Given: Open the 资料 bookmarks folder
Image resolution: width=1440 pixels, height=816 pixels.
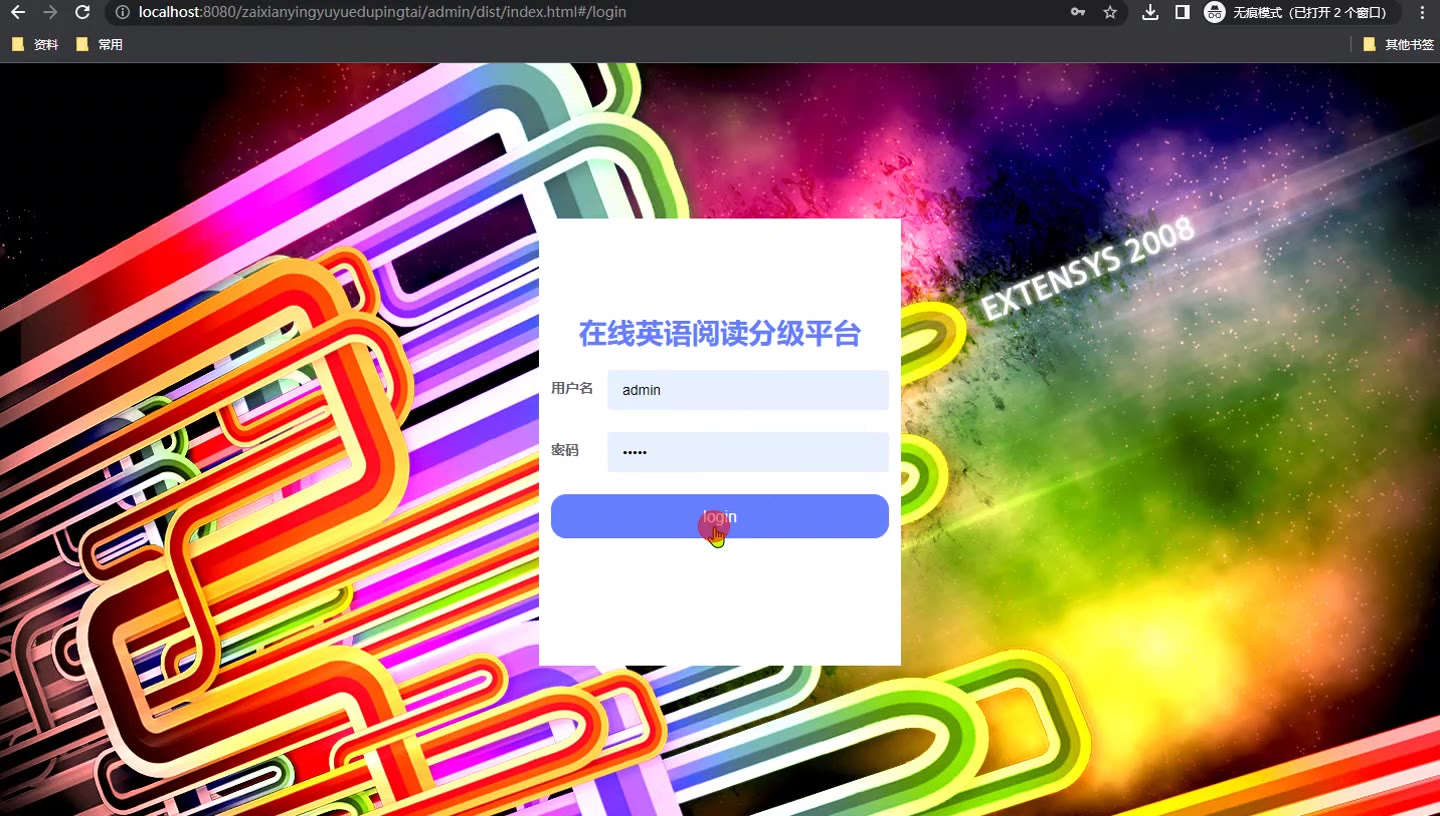Looking at the screenshot, I should click(x=35, y=44).
